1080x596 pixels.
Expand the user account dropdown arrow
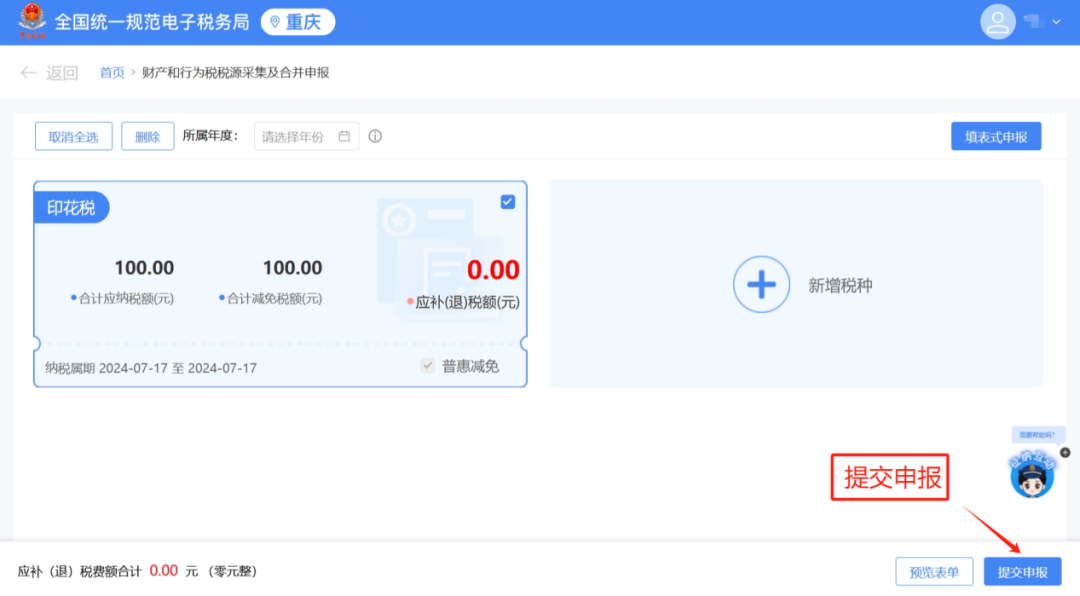click(1056, 22)
